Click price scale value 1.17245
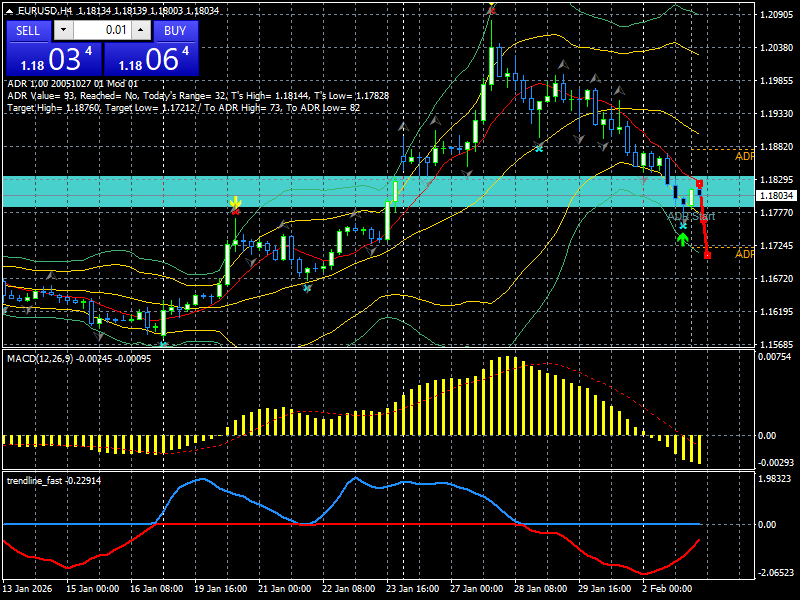 pyautogui.click(x=777, y=246)
